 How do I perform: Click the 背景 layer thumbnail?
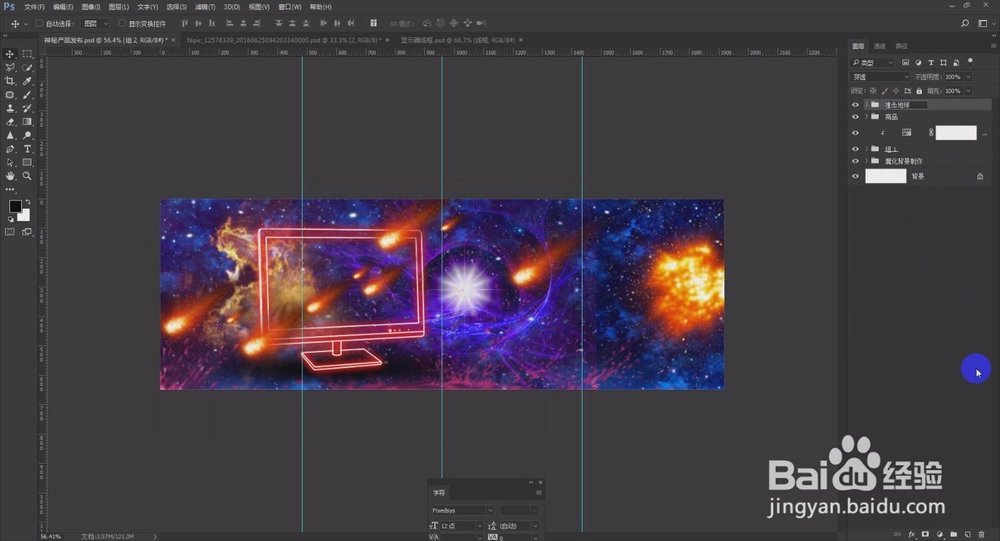click(885, 176)
